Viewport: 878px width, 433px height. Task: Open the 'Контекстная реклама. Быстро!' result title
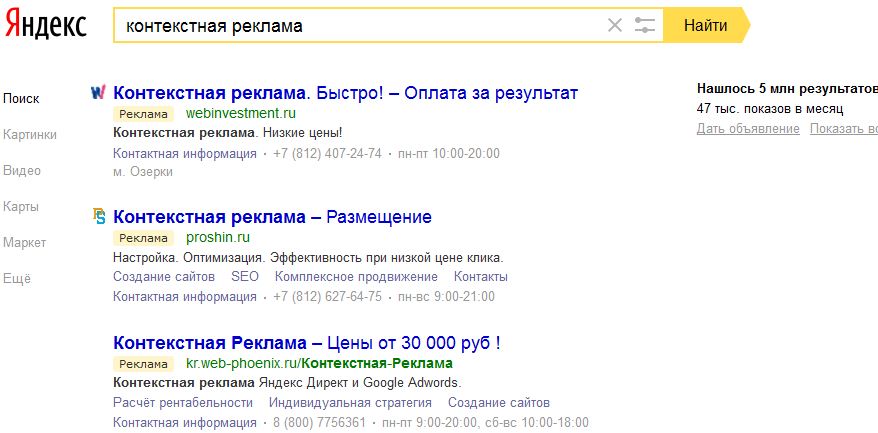pos(346,93)
